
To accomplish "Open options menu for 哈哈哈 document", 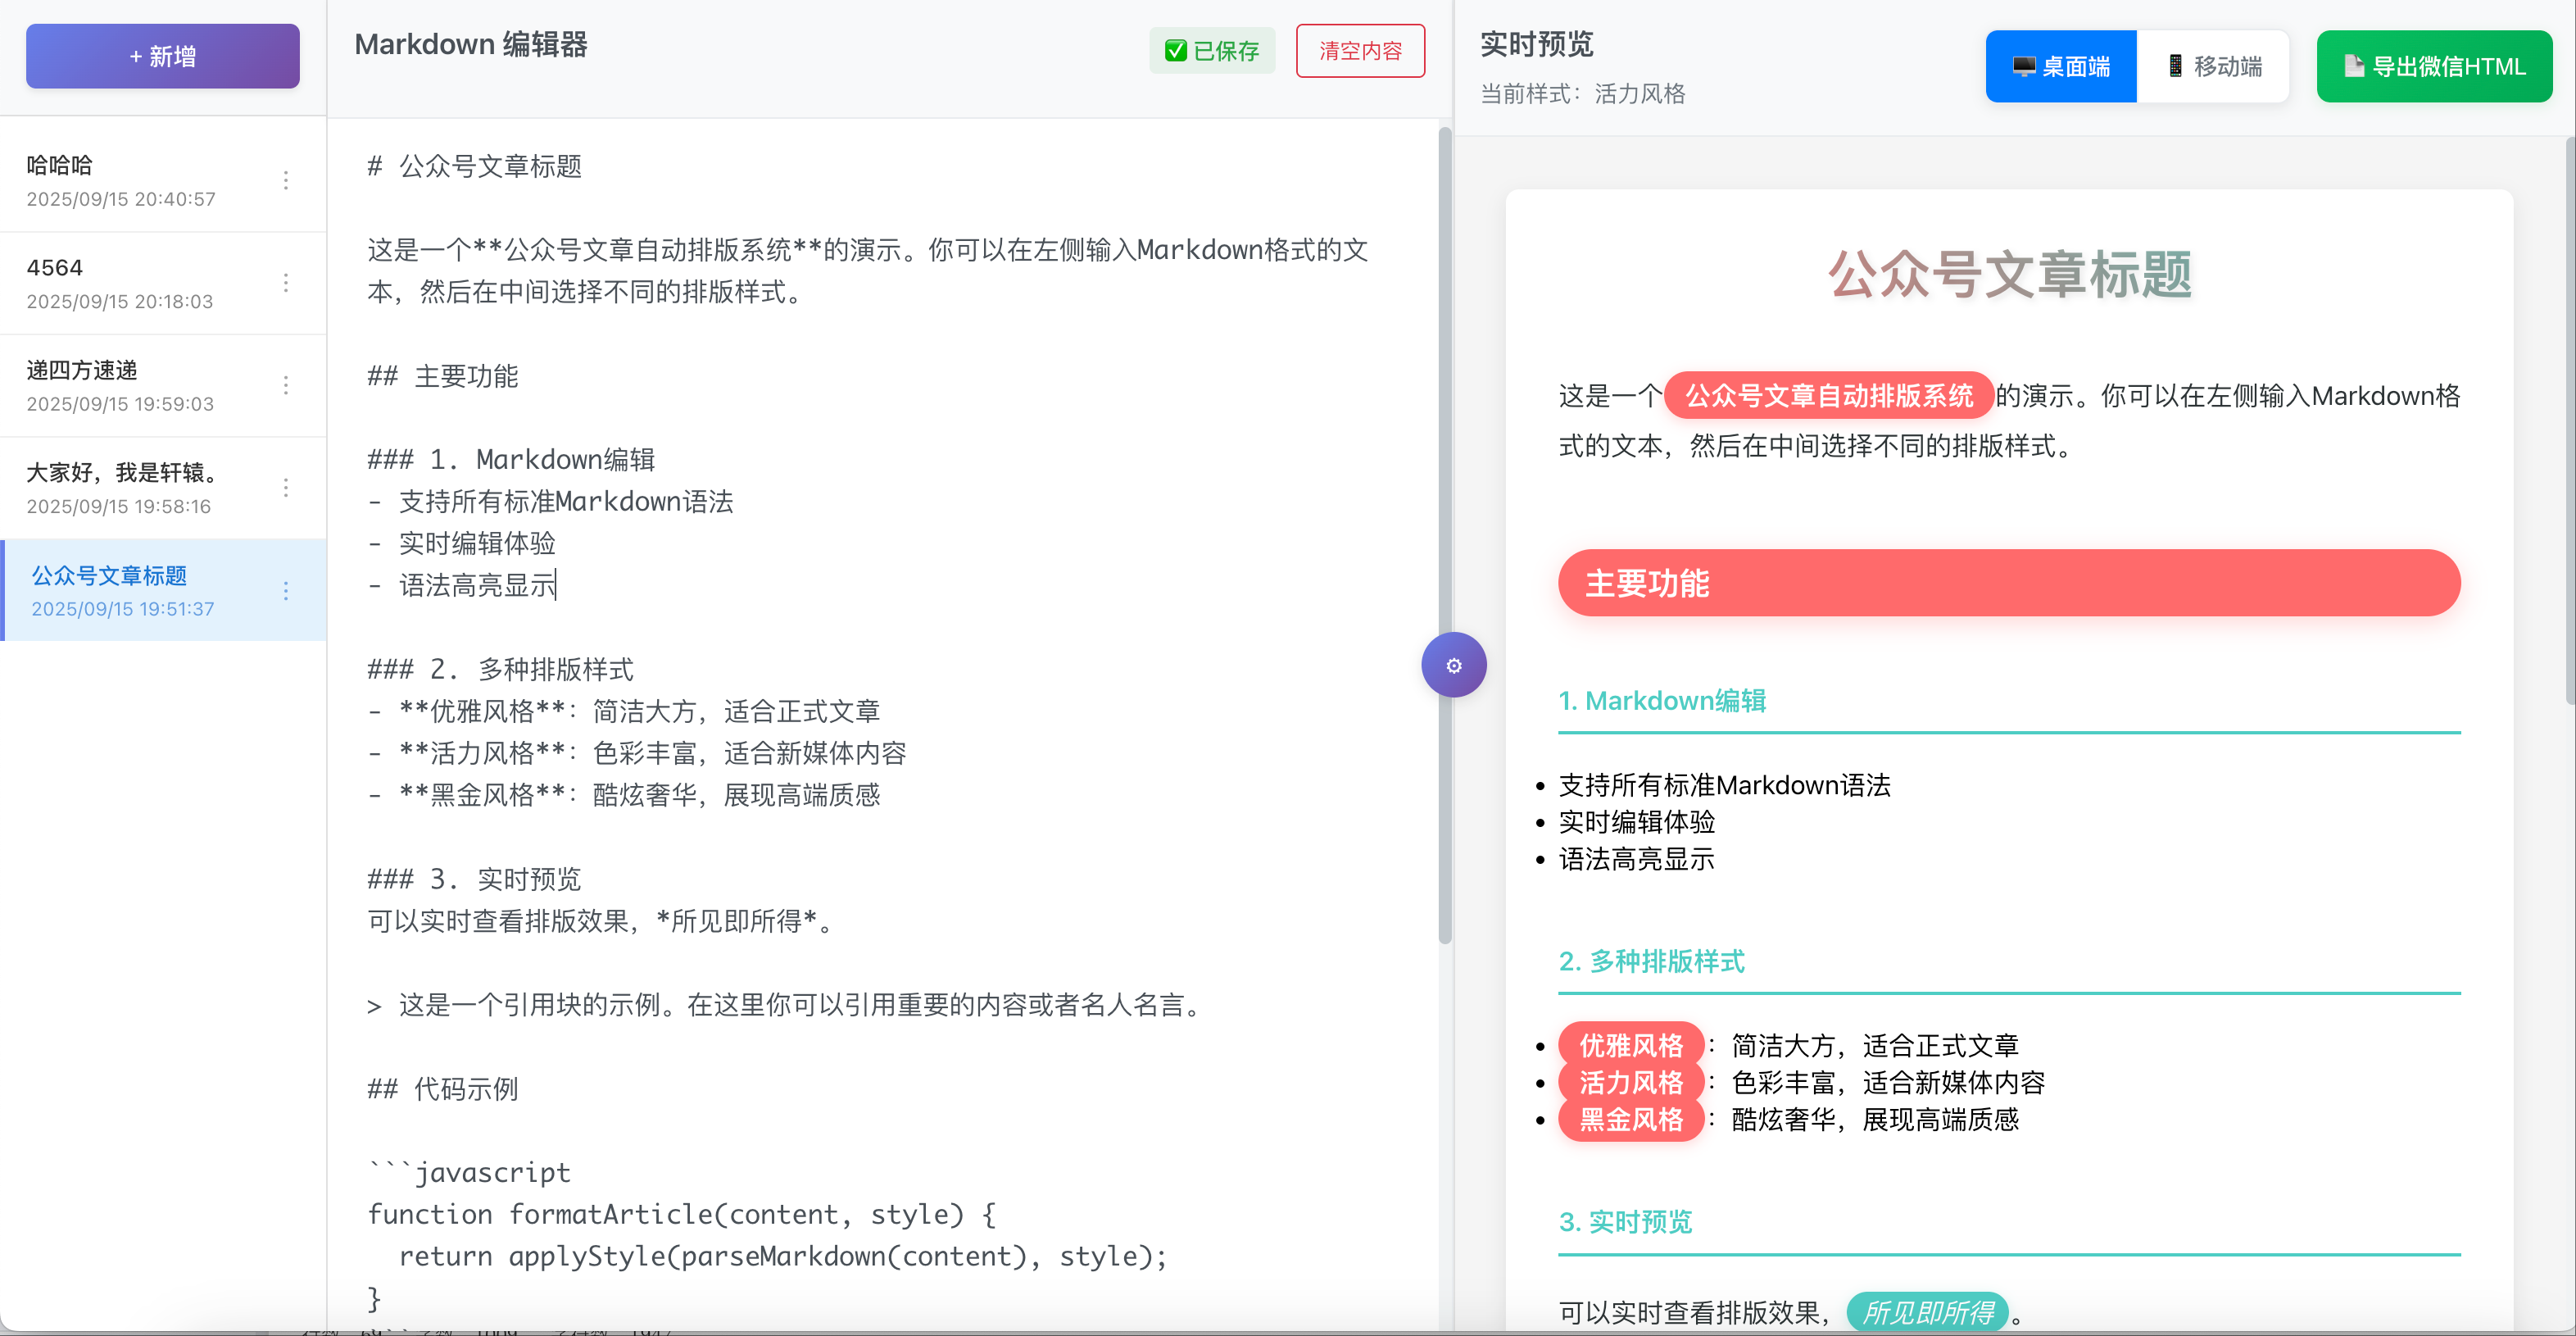I will (286, 180).
